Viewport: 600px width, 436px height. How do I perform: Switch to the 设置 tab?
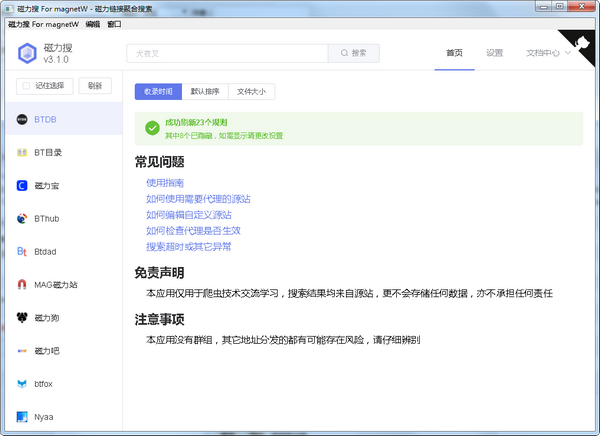494,53
